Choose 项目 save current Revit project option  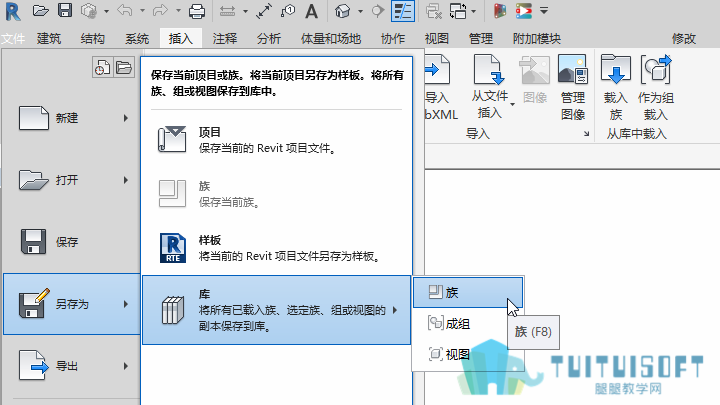pos(276,140)
